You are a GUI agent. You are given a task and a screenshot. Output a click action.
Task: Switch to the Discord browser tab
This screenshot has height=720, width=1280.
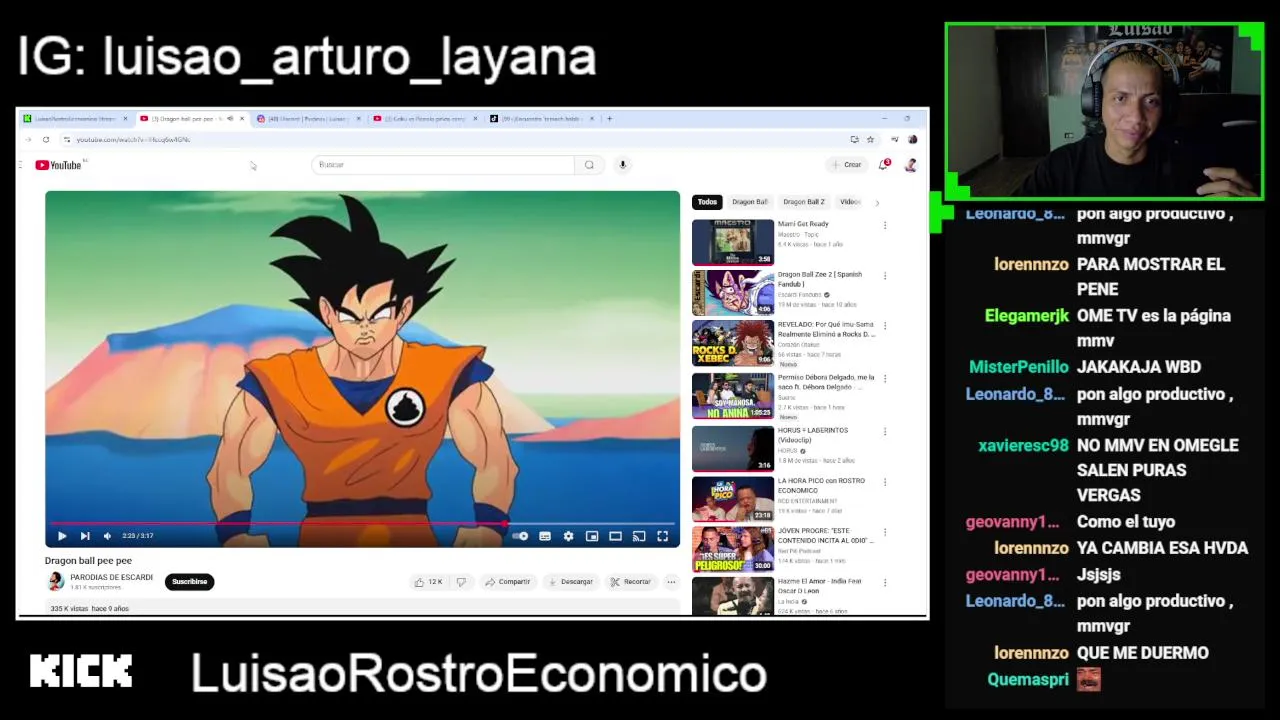click(x=307, y=119)
